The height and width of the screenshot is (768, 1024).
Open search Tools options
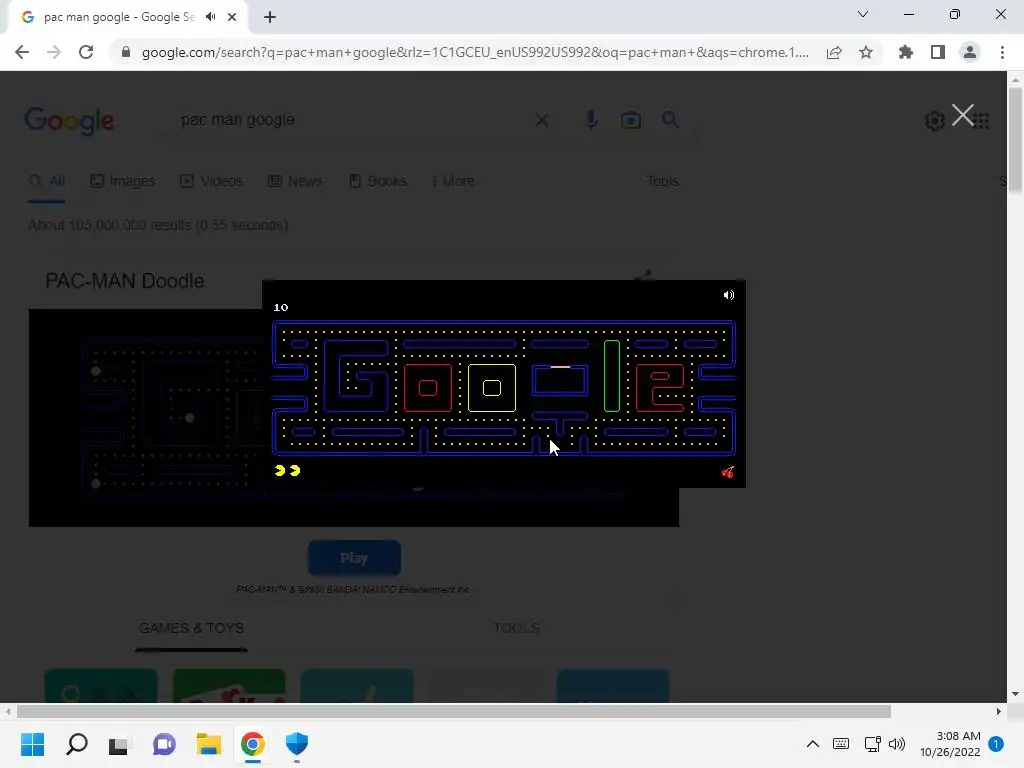pyautogui.click(x=662, y=181)
